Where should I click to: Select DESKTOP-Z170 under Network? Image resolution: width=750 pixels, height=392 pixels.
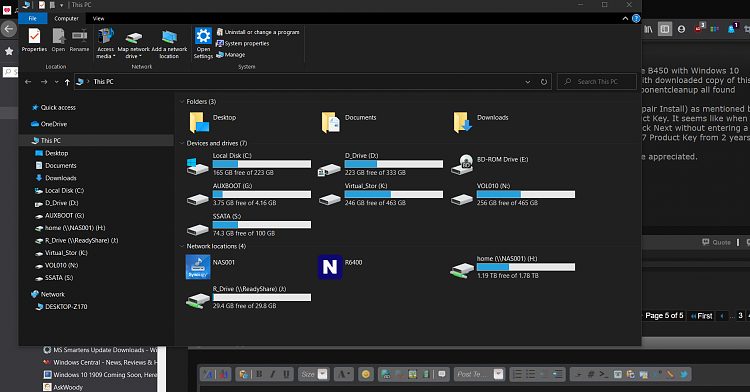click(x=62, y=307)
